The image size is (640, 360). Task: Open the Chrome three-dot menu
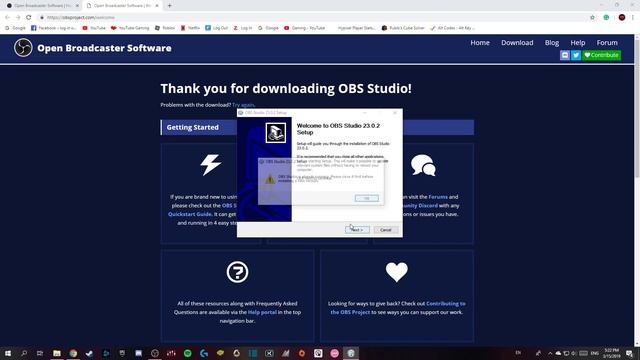pos(633,18)
